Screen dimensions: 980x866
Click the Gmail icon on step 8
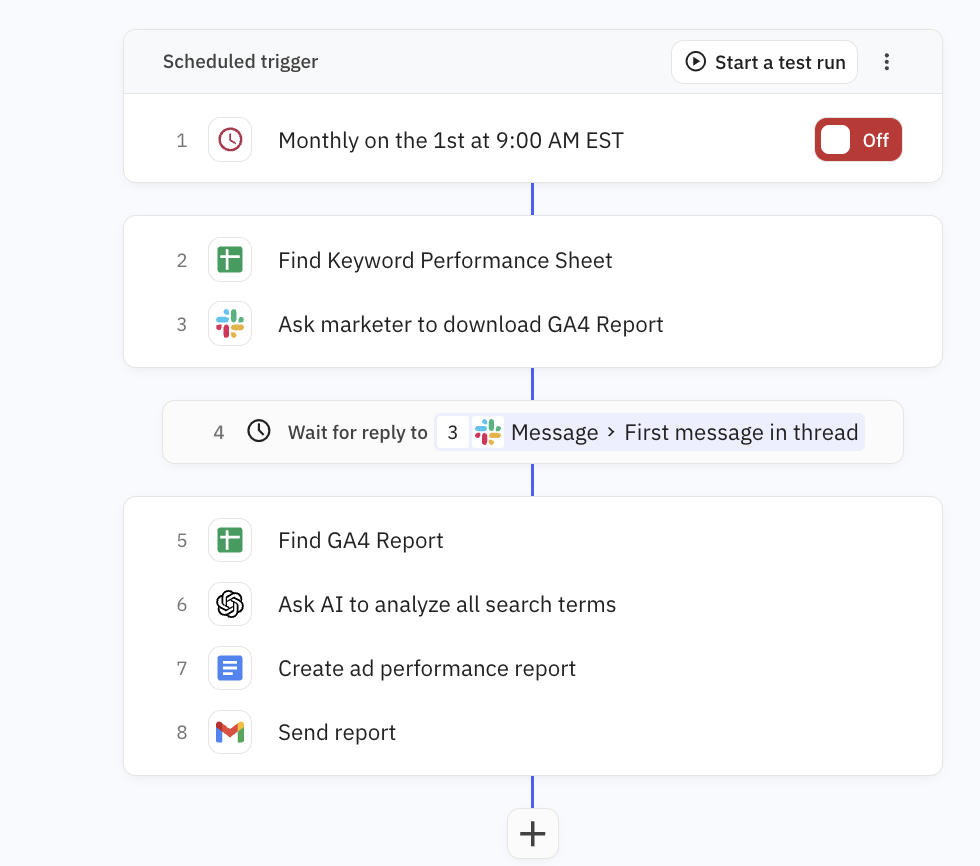(x=230, y=732)
